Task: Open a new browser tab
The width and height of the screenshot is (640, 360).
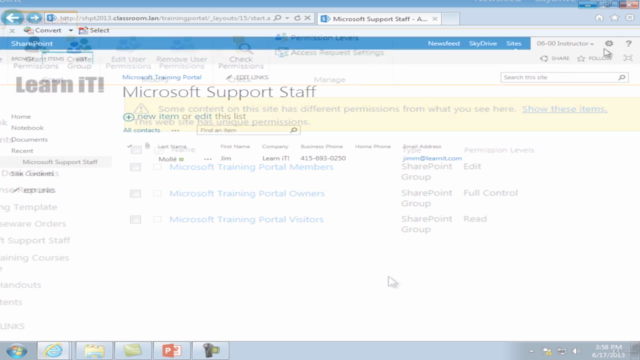Action: coord(451,19)
